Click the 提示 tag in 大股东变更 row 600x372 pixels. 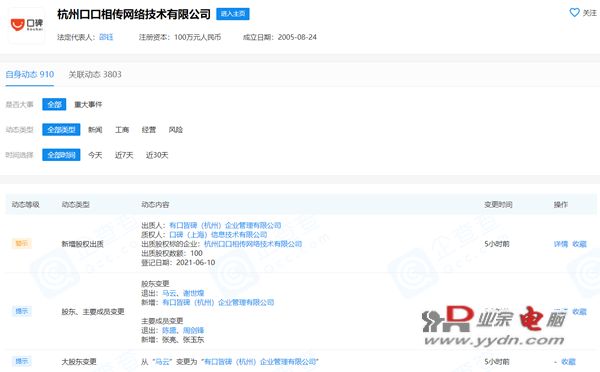tap(22, 361)
